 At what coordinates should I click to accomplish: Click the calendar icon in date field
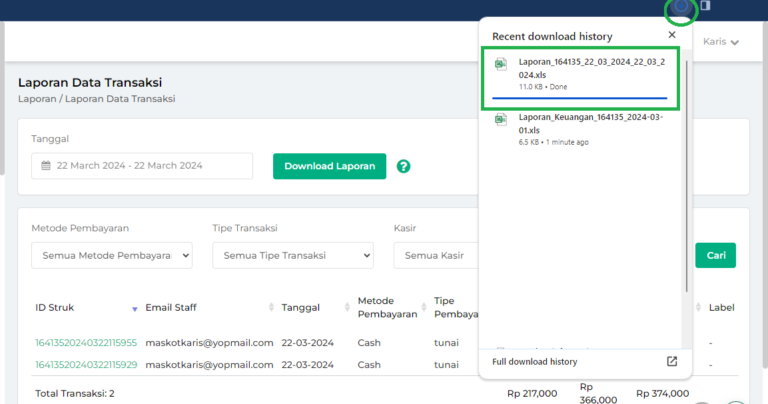click(46, 166)
